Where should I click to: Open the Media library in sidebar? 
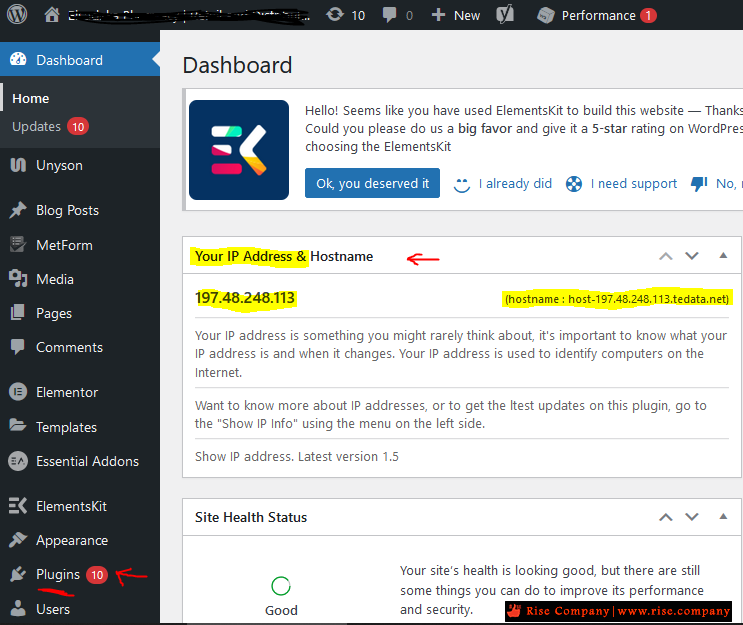[x=54, y=279]
